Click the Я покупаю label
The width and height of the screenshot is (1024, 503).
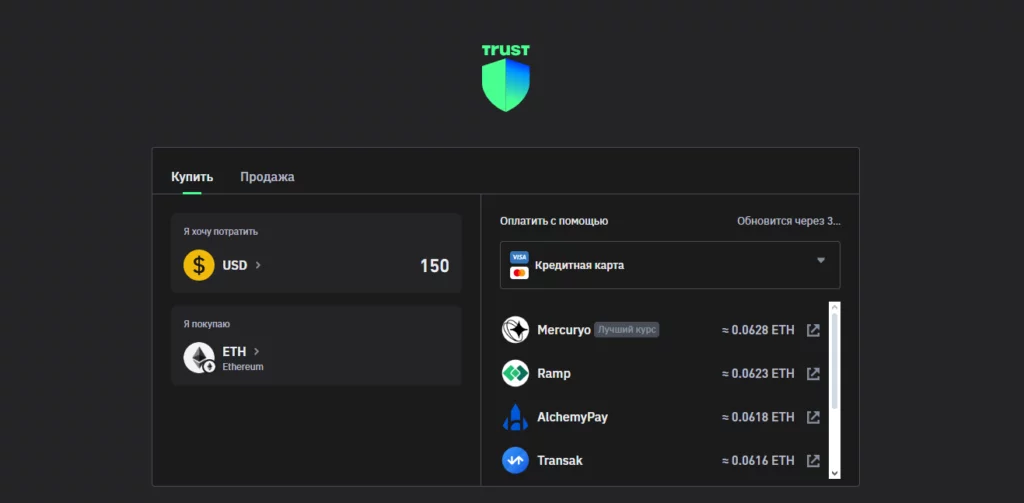[x=206, y=324]
